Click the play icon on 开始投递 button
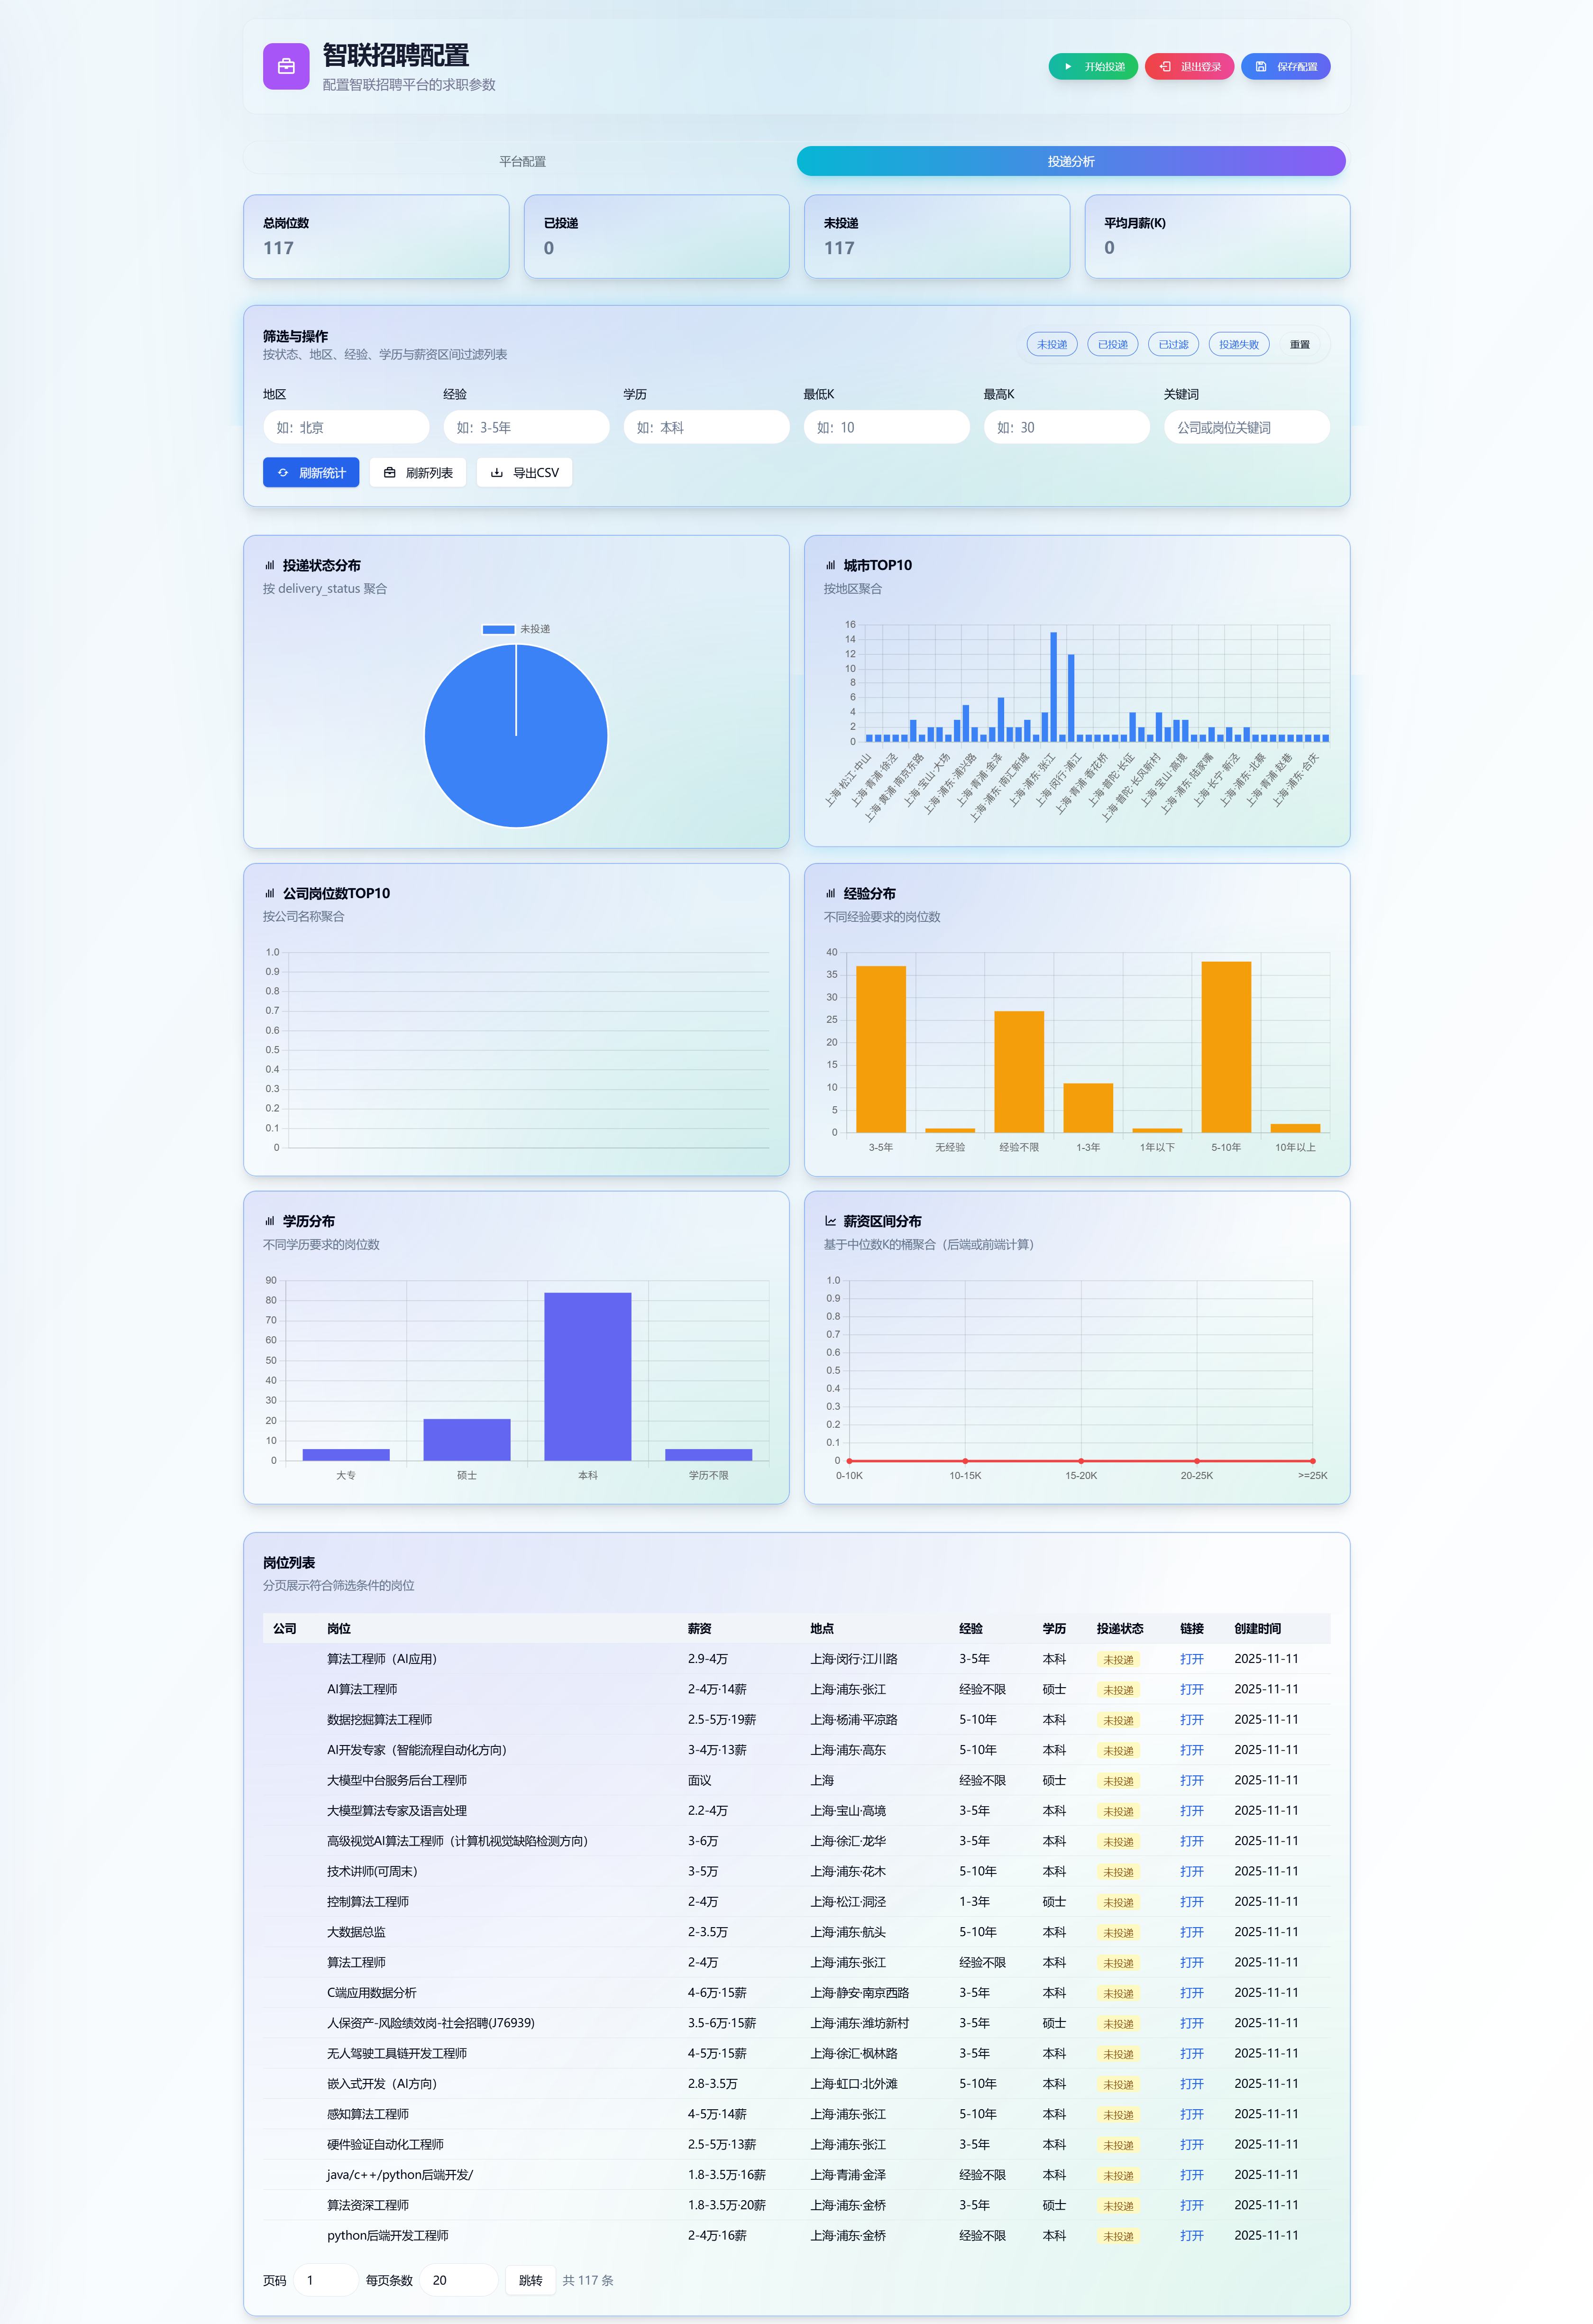The width and height of the screenshot is (1593, 2324). click(1068, 67)
